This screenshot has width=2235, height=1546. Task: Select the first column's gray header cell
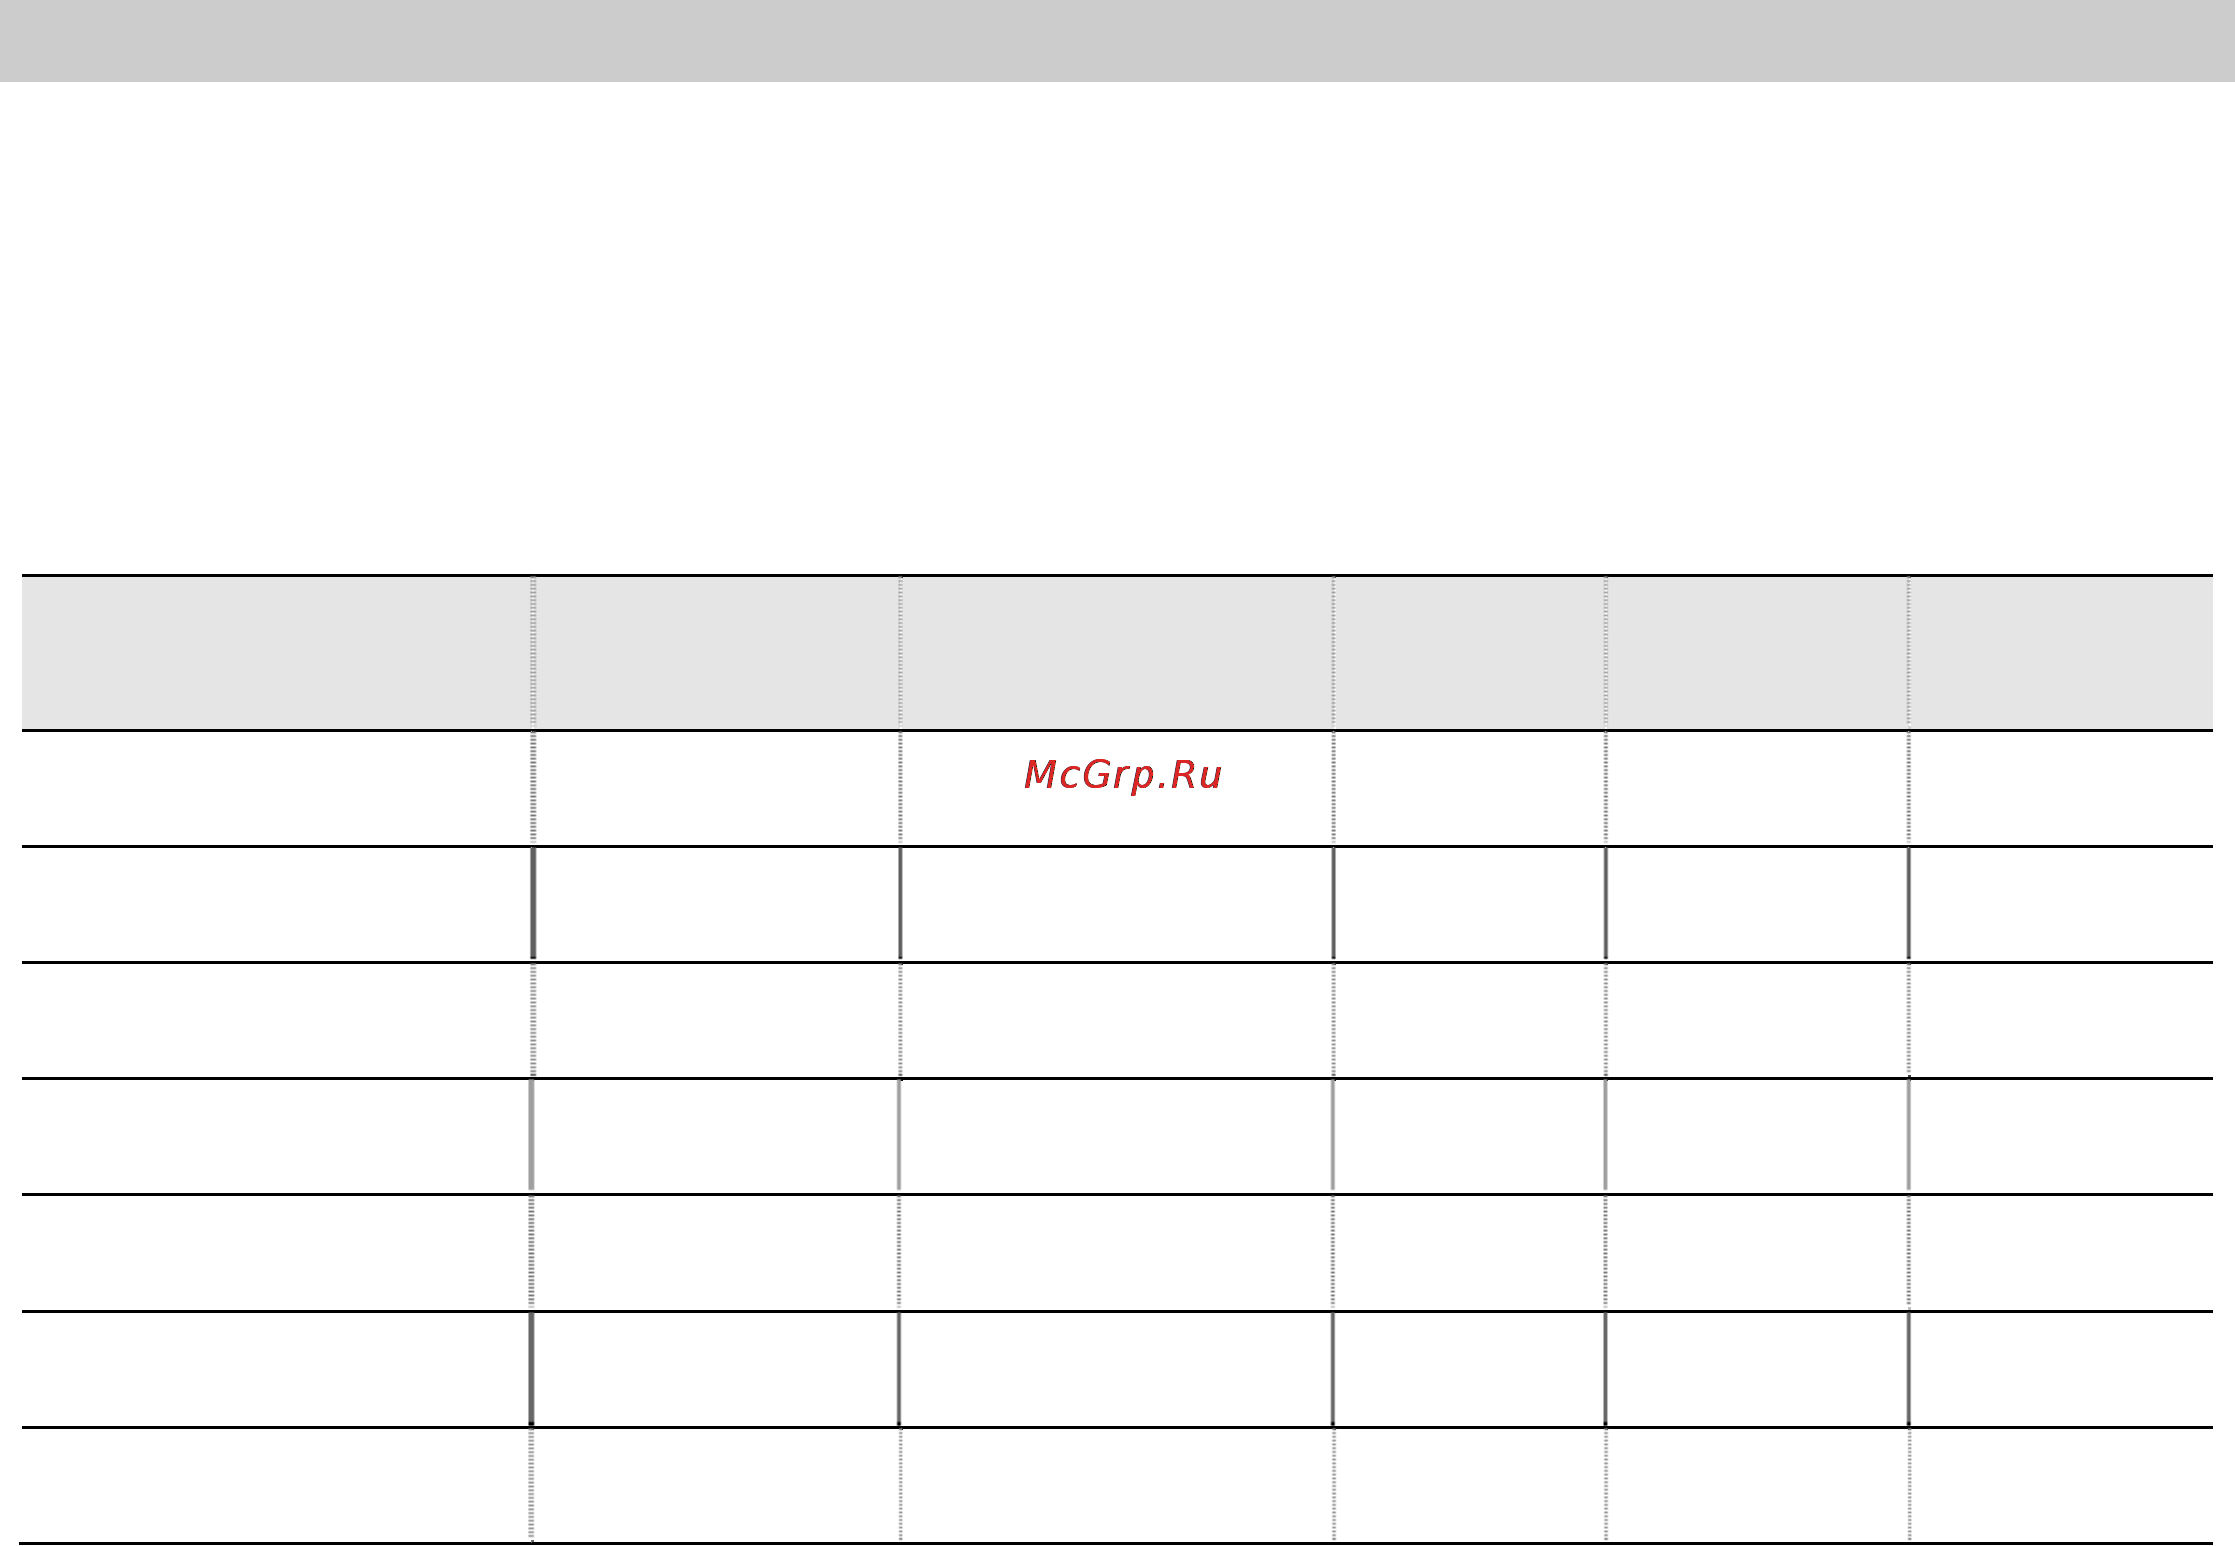coord(276,653)
